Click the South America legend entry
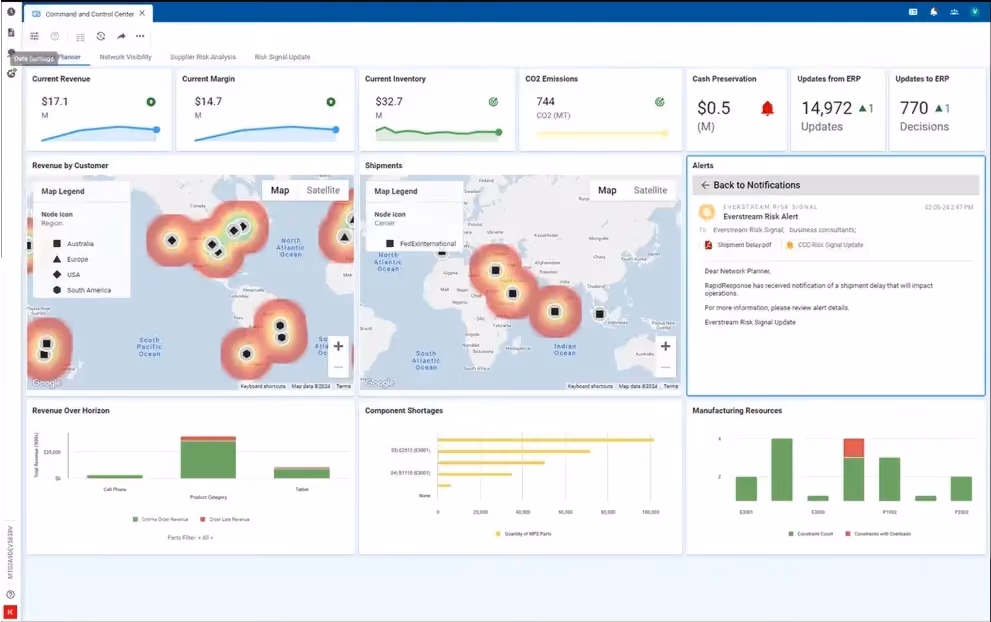 click(82, 290)
